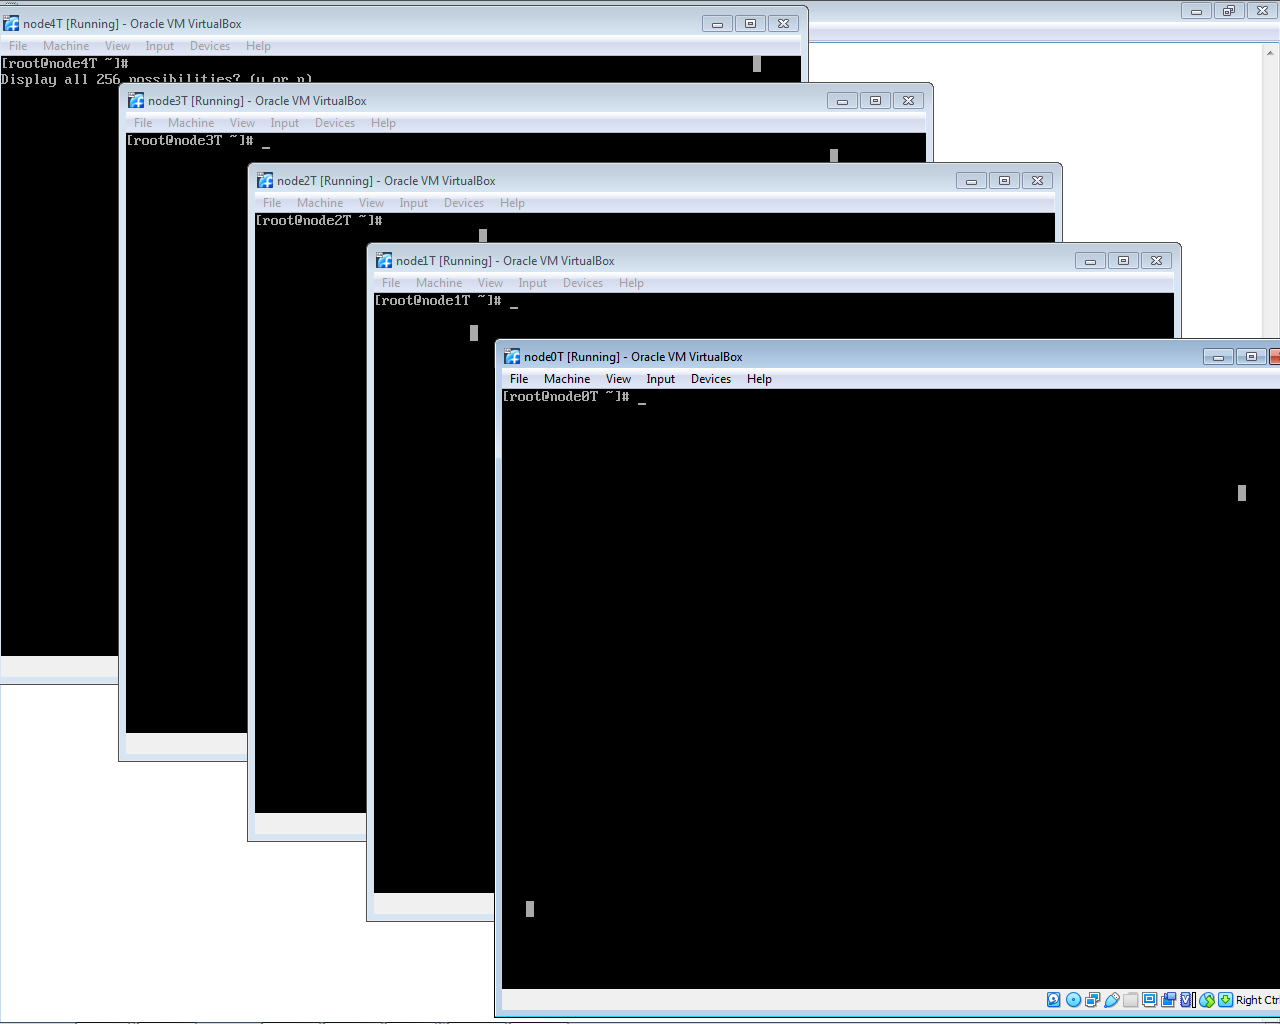Open the shared folders indicator in node0T
This screenshot has height=1024, width=1280.
coord(1130,1000)
